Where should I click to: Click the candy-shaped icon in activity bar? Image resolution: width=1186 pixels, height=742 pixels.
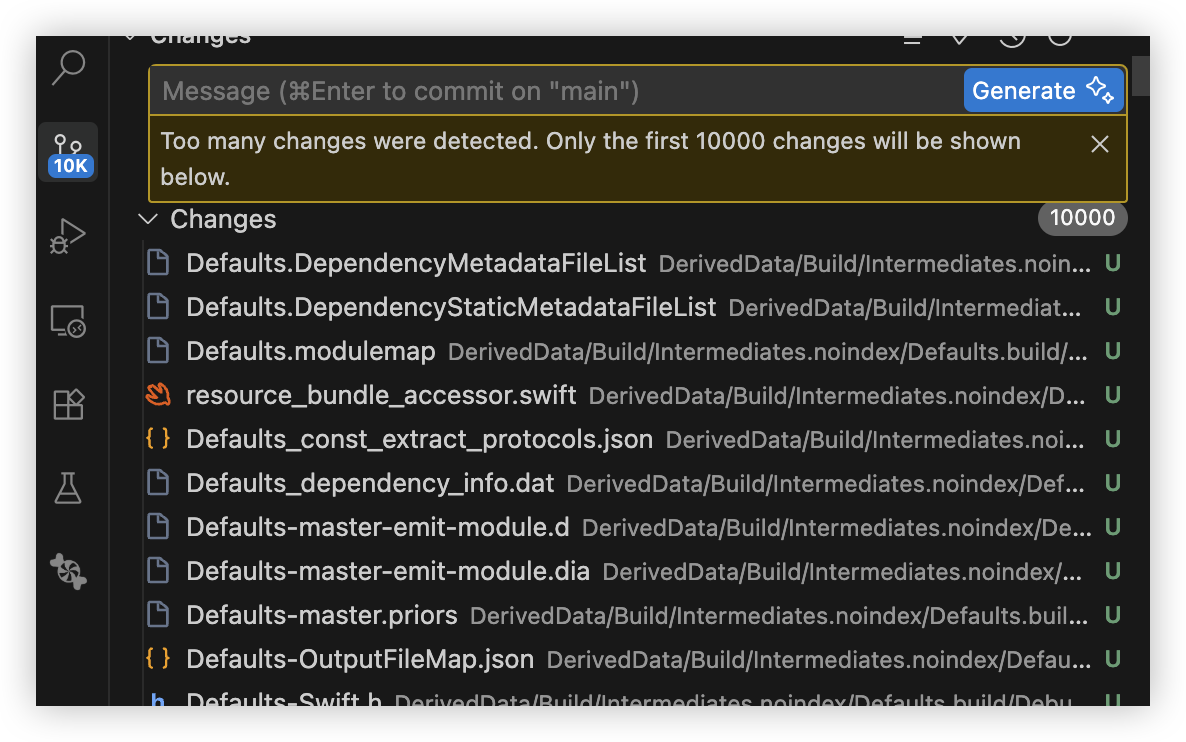pyautogui.click(x=68, y=571)
